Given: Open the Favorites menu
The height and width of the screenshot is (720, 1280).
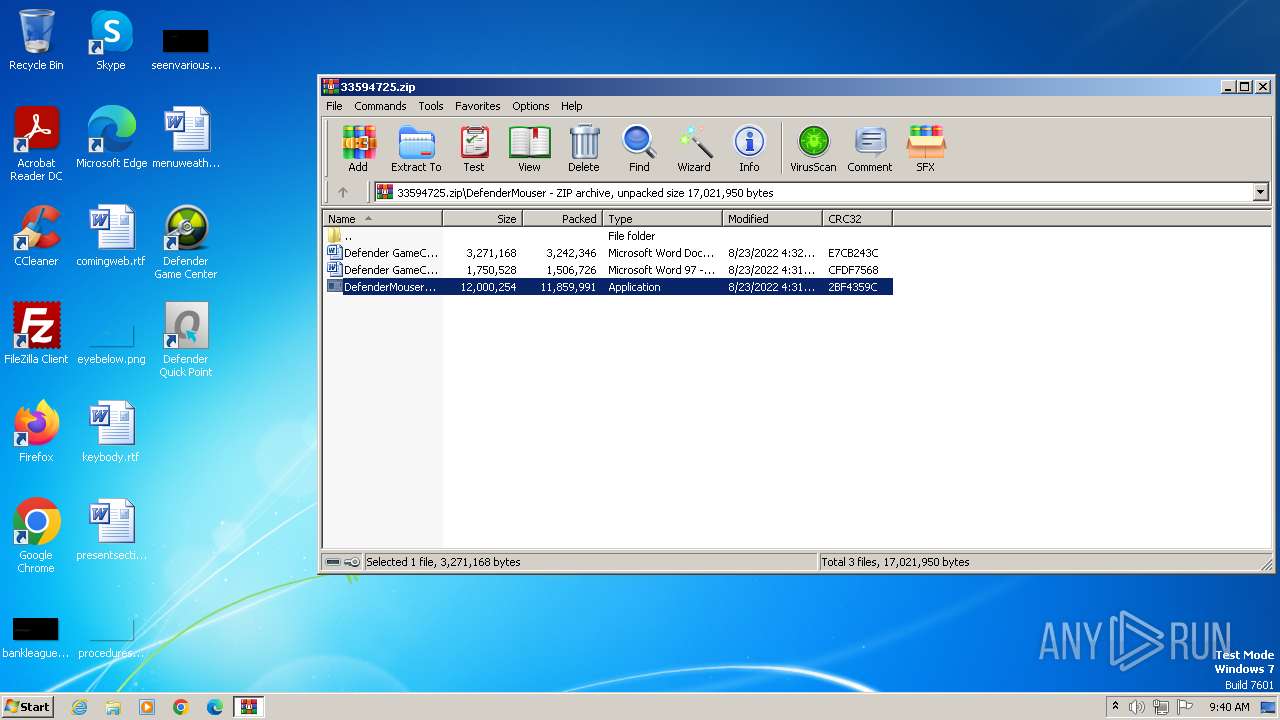Looking at the screenshot, I should 478,106.
